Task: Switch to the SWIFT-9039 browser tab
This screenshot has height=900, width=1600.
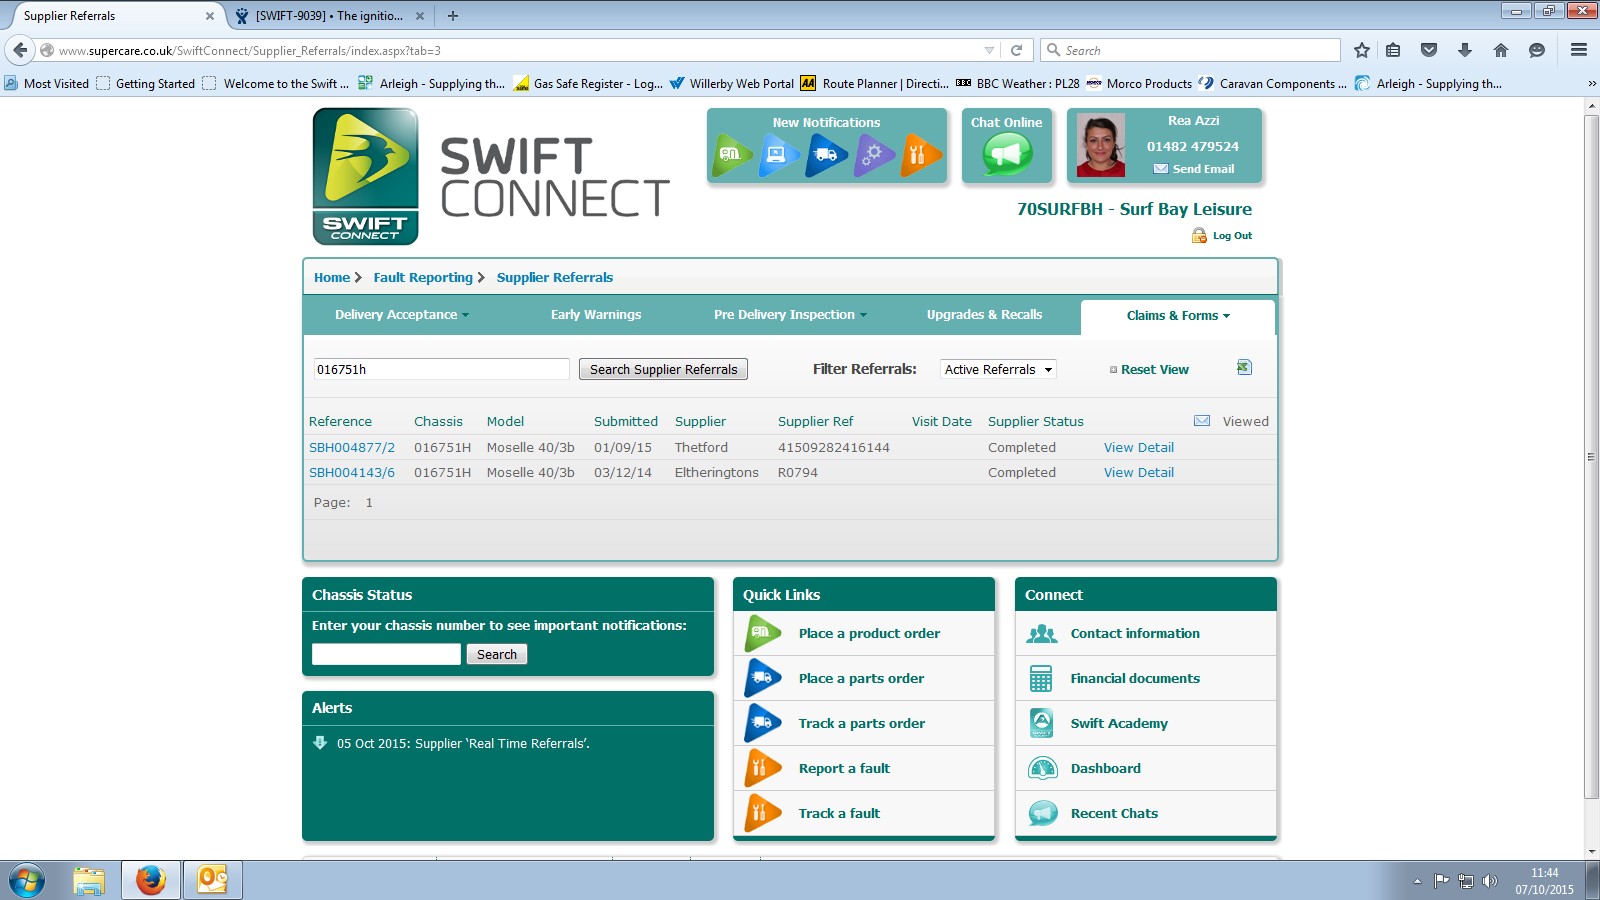Action: pyautogui.click(x=328, y=16)
